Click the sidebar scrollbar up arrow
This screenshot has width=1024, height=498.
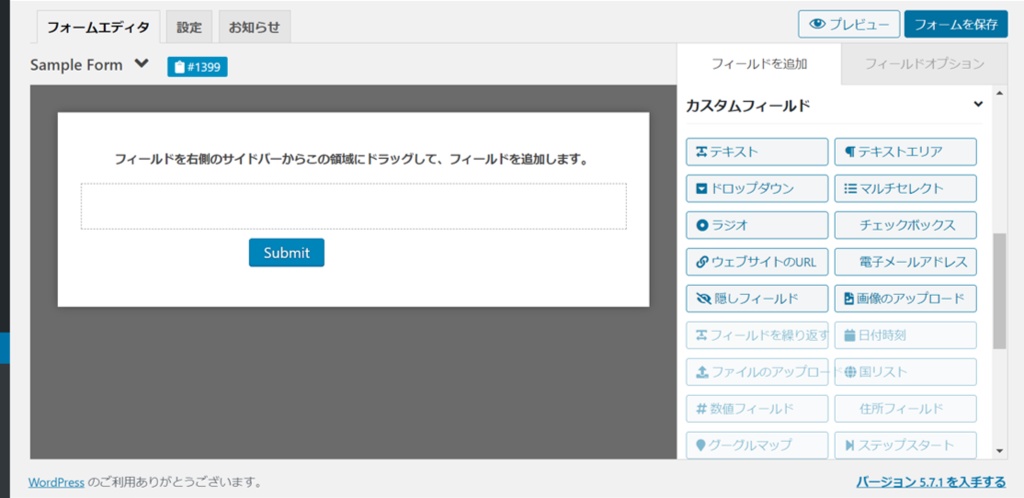point(999,93)
